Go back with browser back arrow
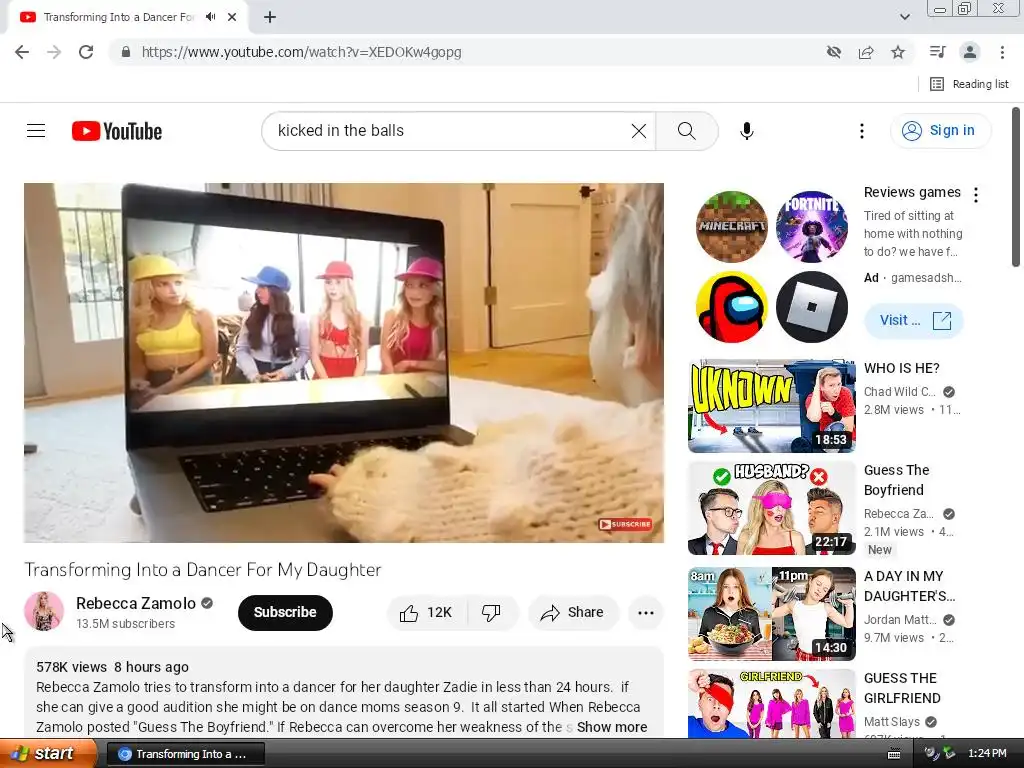 click(22, 52)
